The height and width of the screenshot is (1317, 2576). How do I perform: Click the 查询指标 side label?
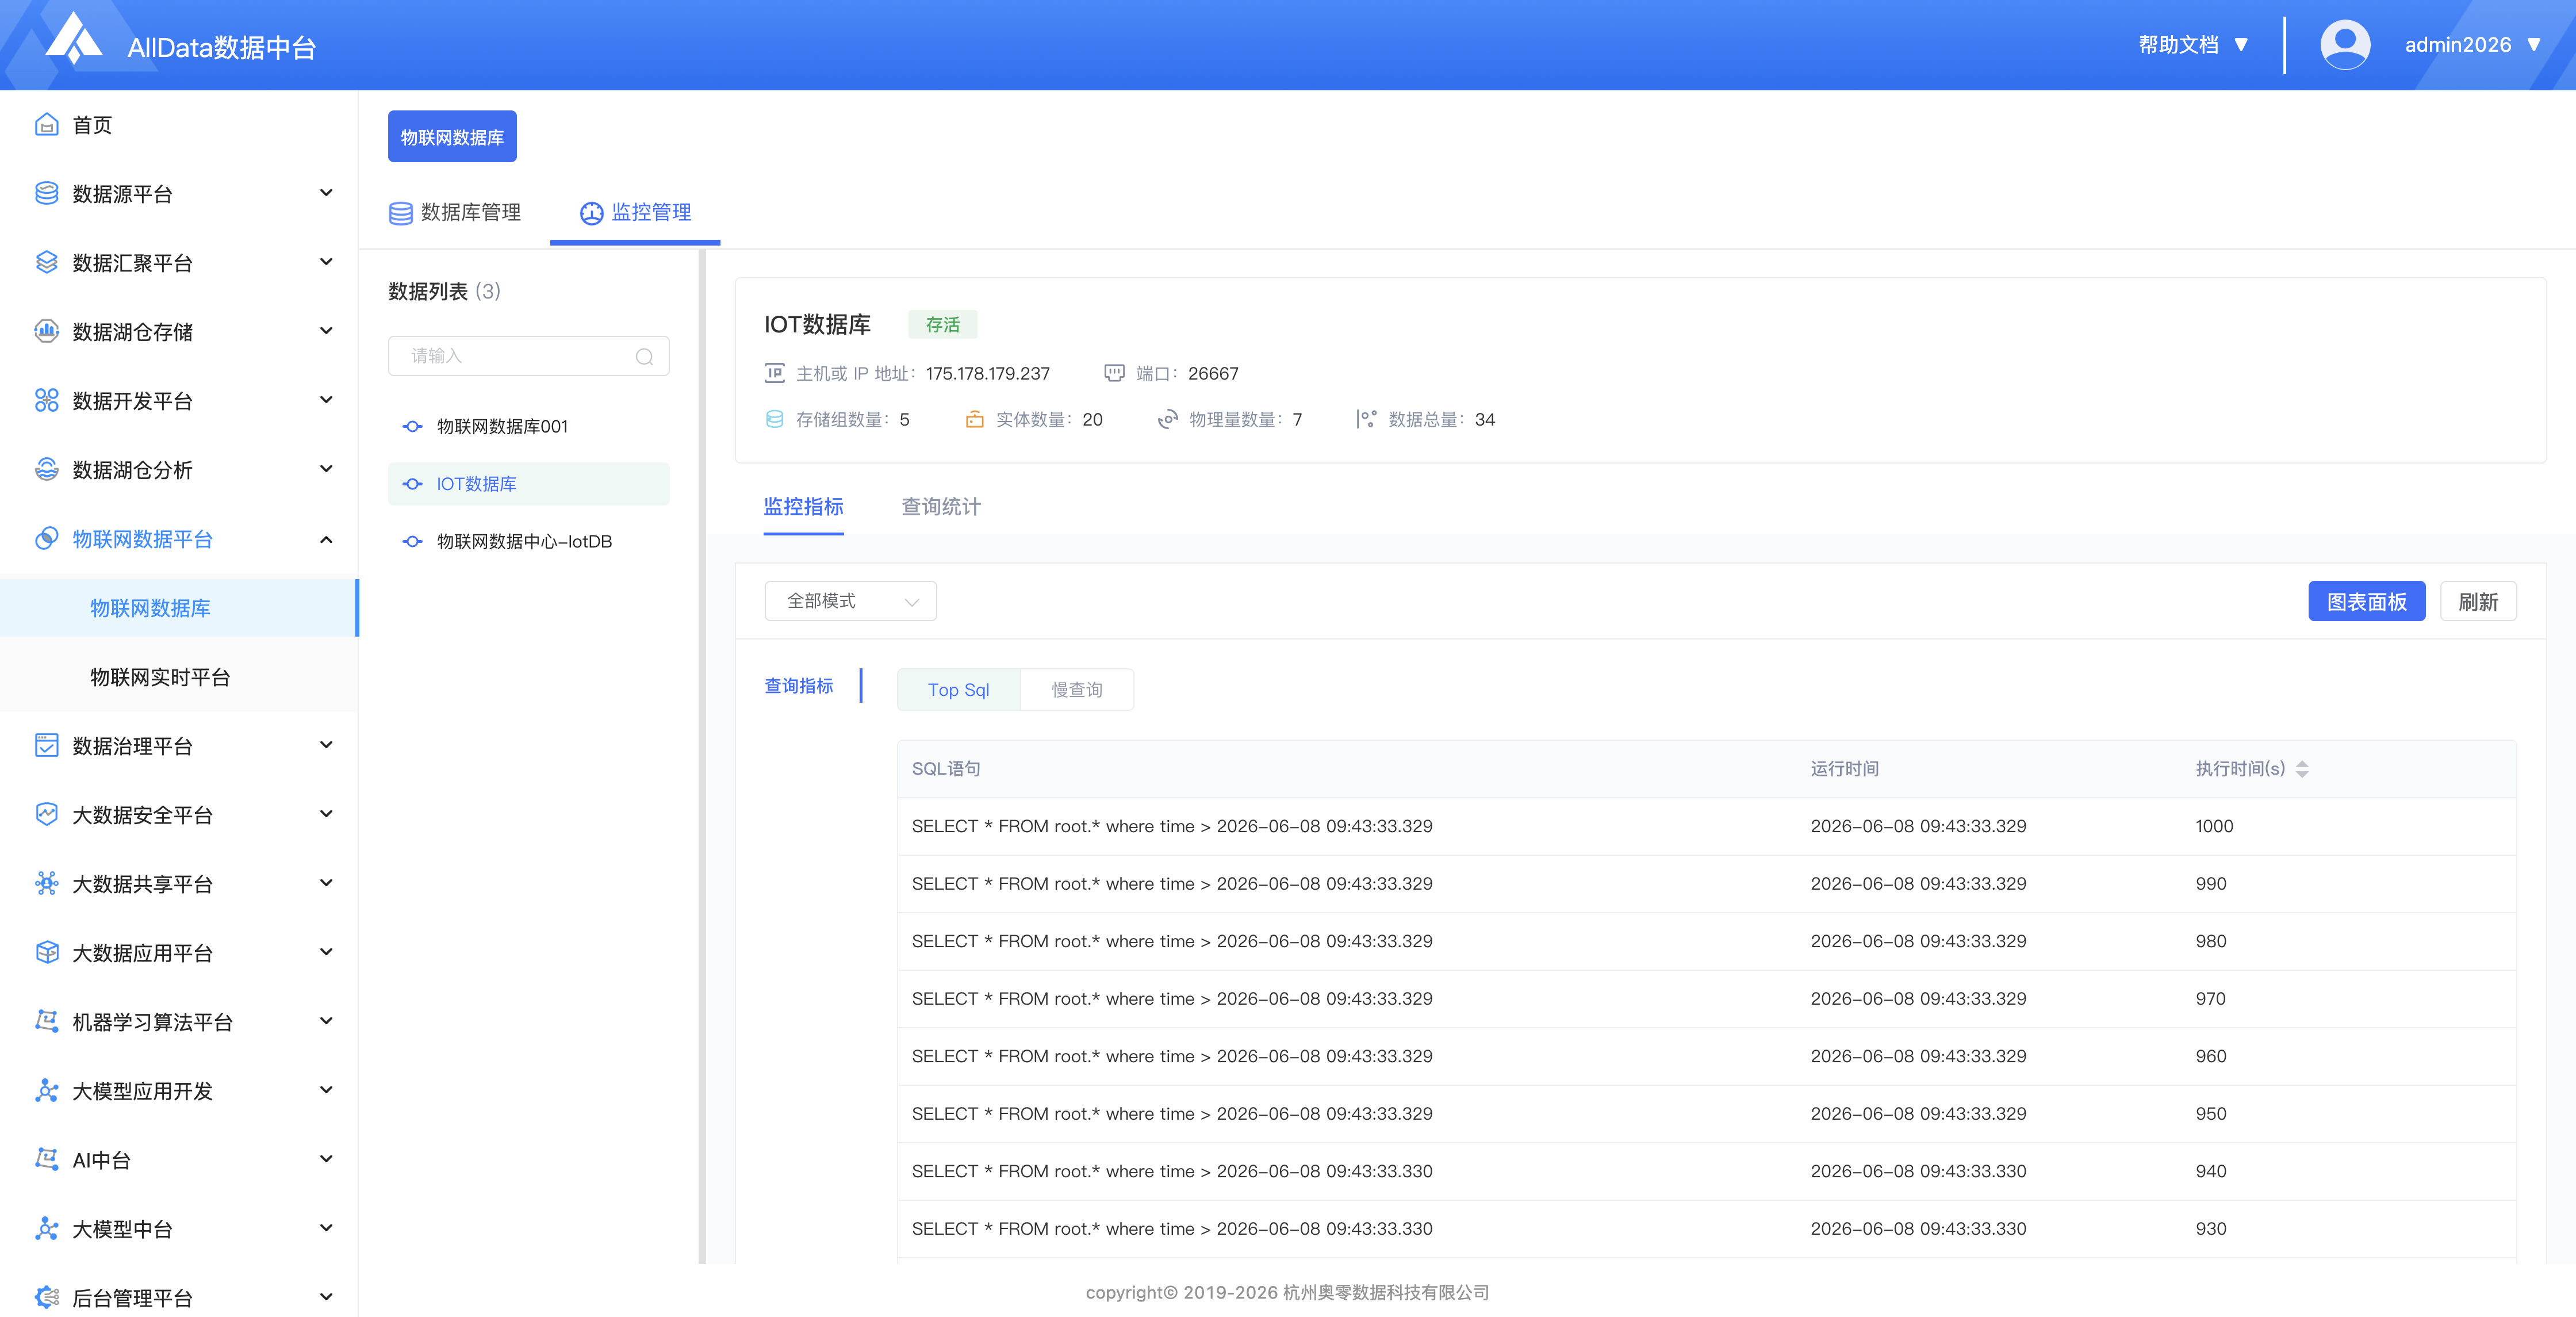[798, 686]
